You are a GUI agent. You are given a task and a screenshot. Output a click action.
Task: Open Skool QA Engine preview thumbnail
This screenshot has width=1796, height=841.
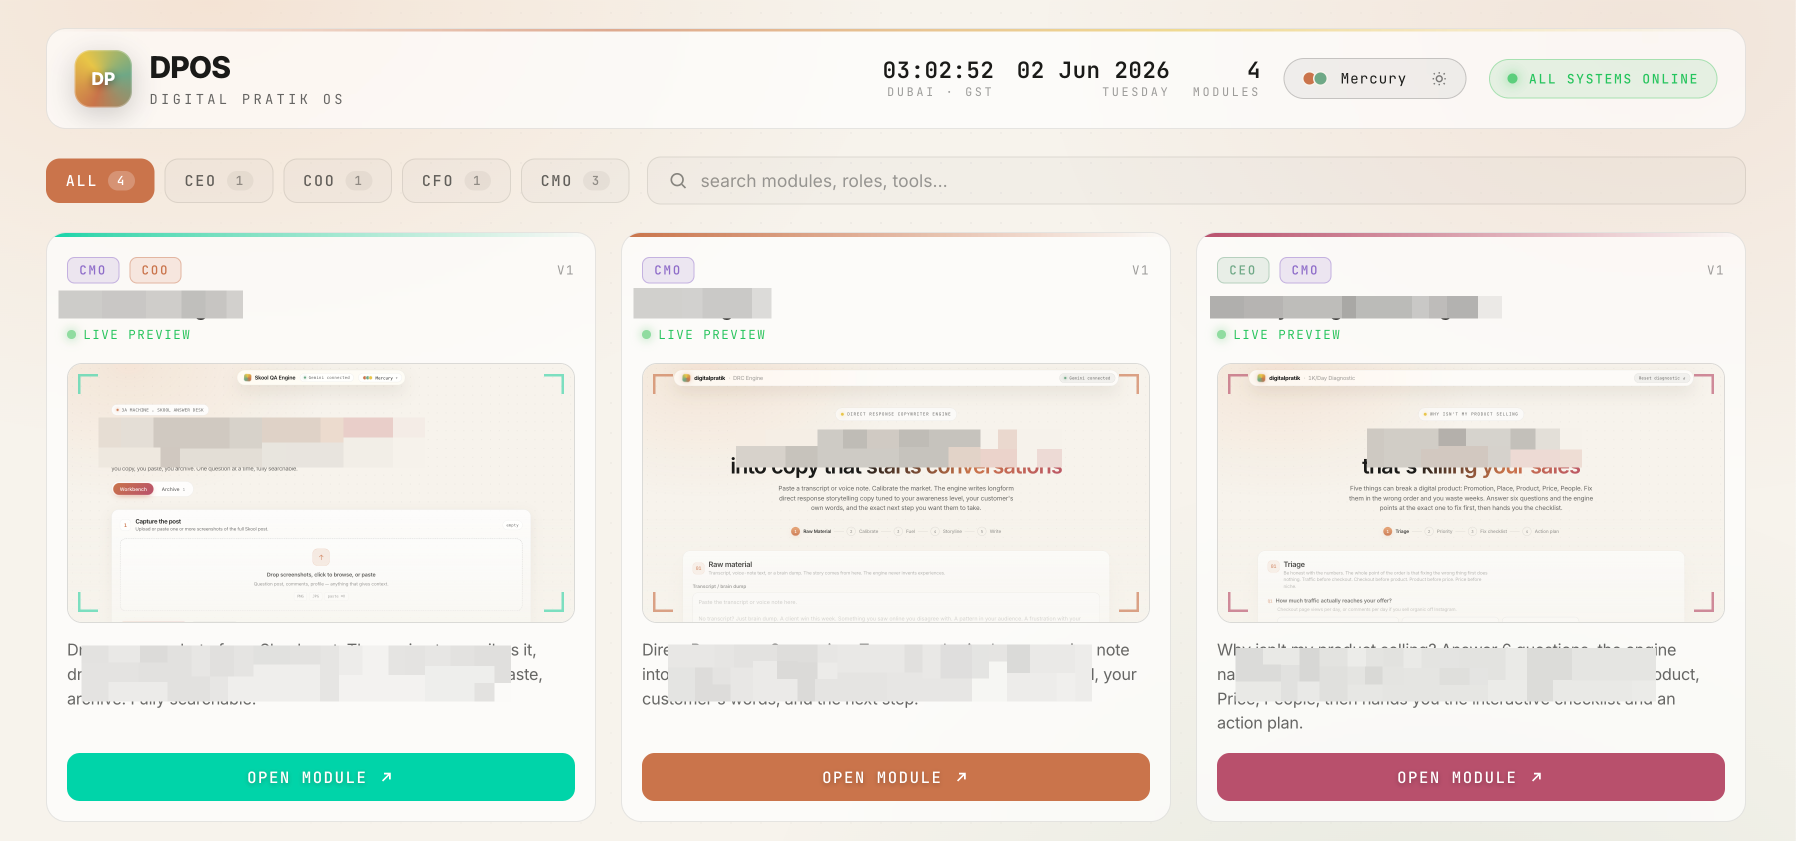tap(321, 493)
